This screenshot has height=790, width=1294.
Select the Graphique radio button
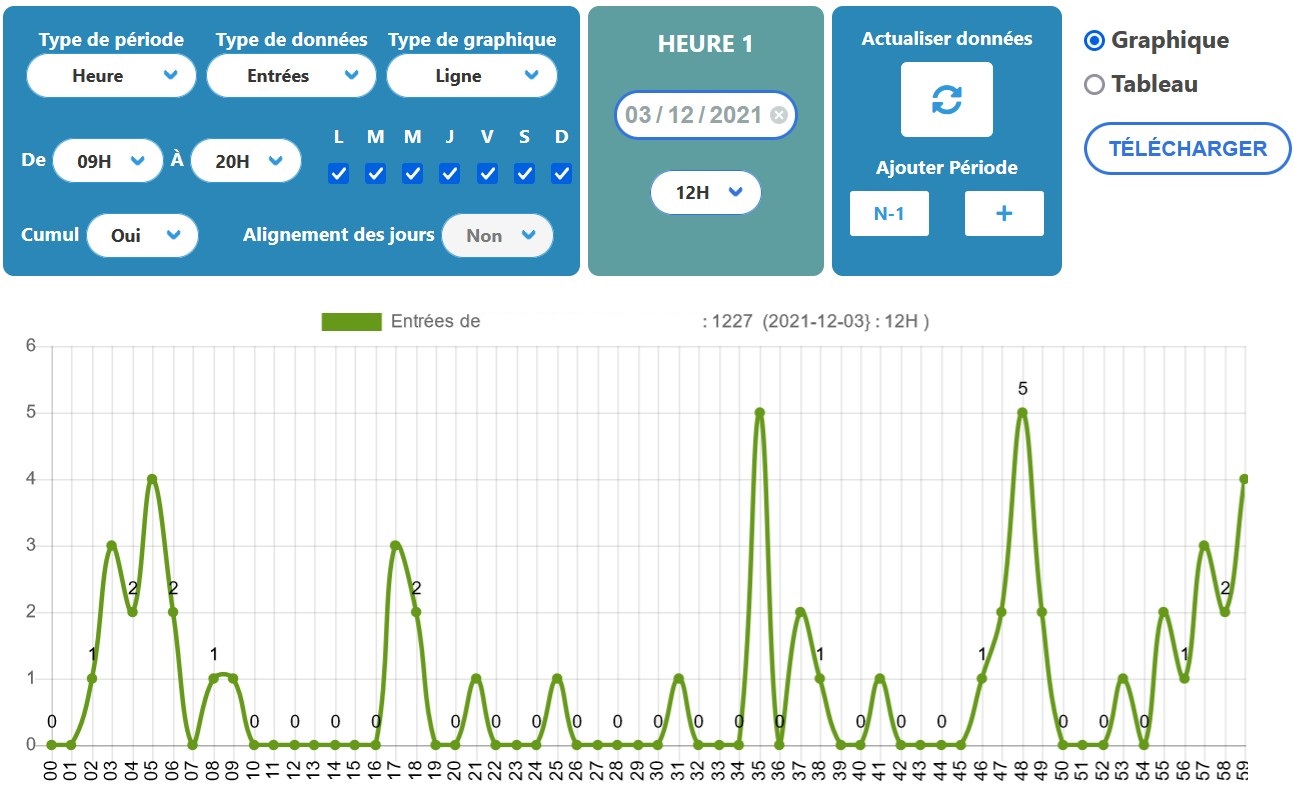1095,41
